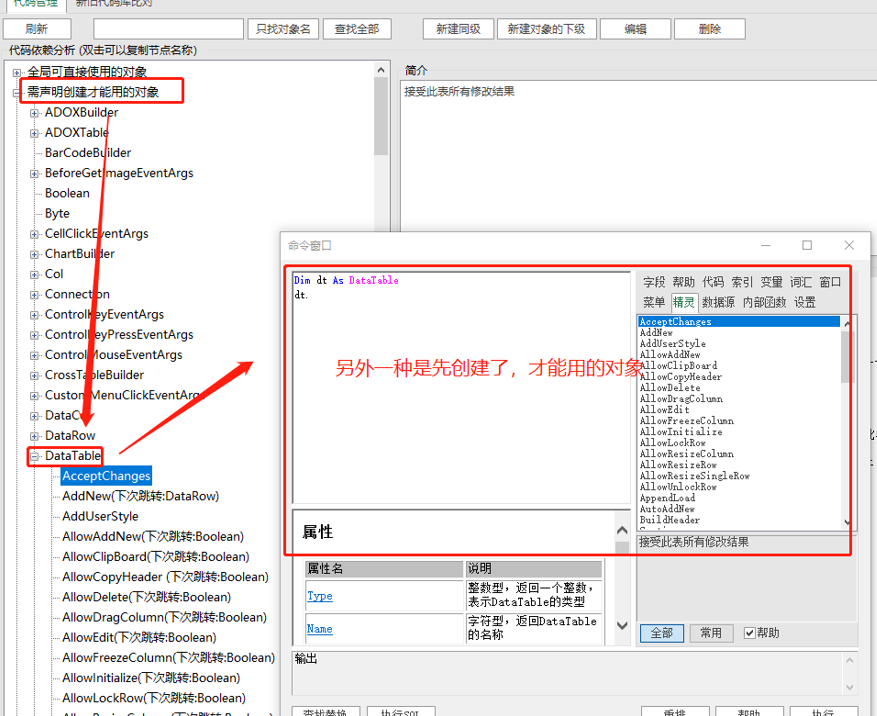Expand the CellClickEventArgs node

click(35, 234)
